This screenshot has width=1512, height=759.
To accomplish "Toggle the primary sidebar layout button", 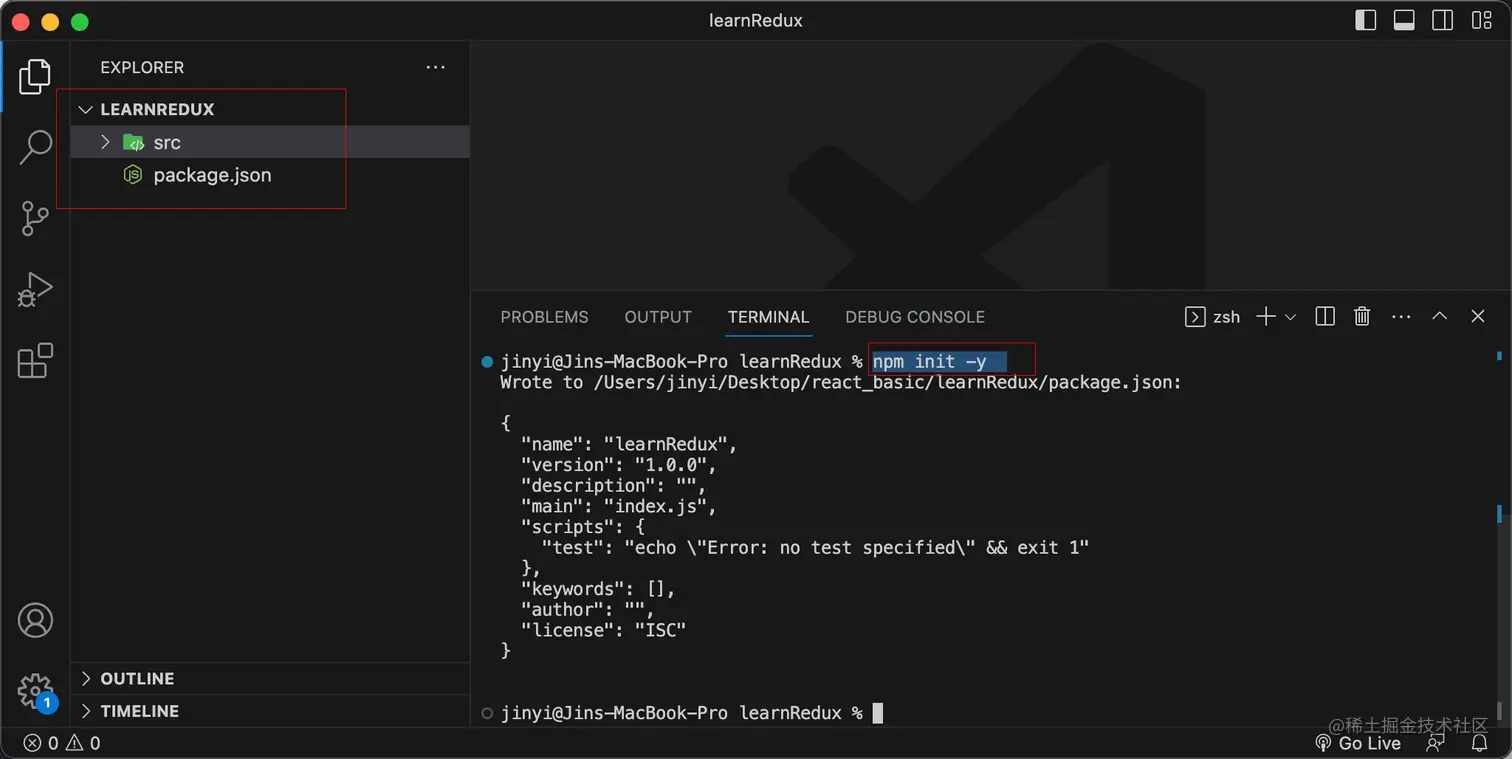I will click(1365, 20).
